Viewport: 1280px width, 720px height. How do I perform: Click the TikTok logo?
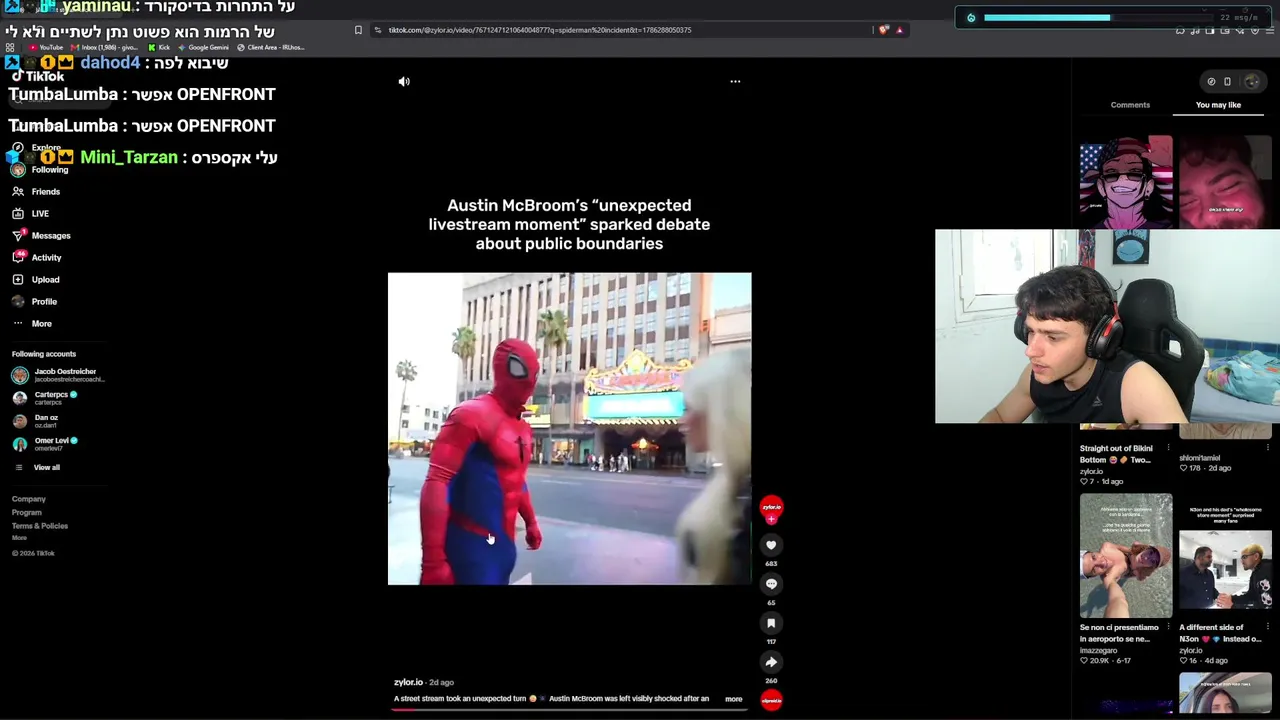[x=38, y=76]
